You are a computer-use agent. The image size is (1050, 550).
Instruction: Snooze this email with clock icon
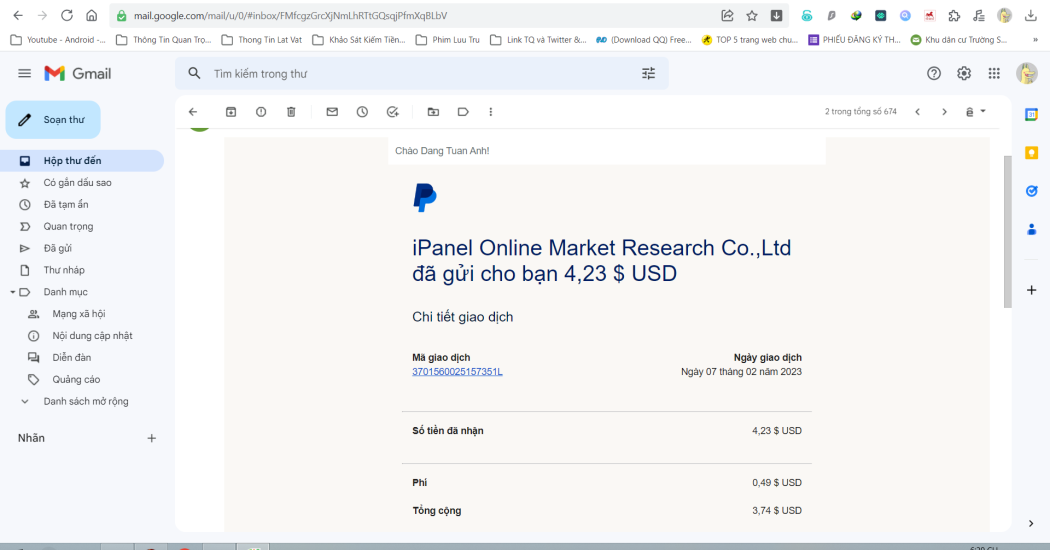pyautogui.click(x=362, y=112)
